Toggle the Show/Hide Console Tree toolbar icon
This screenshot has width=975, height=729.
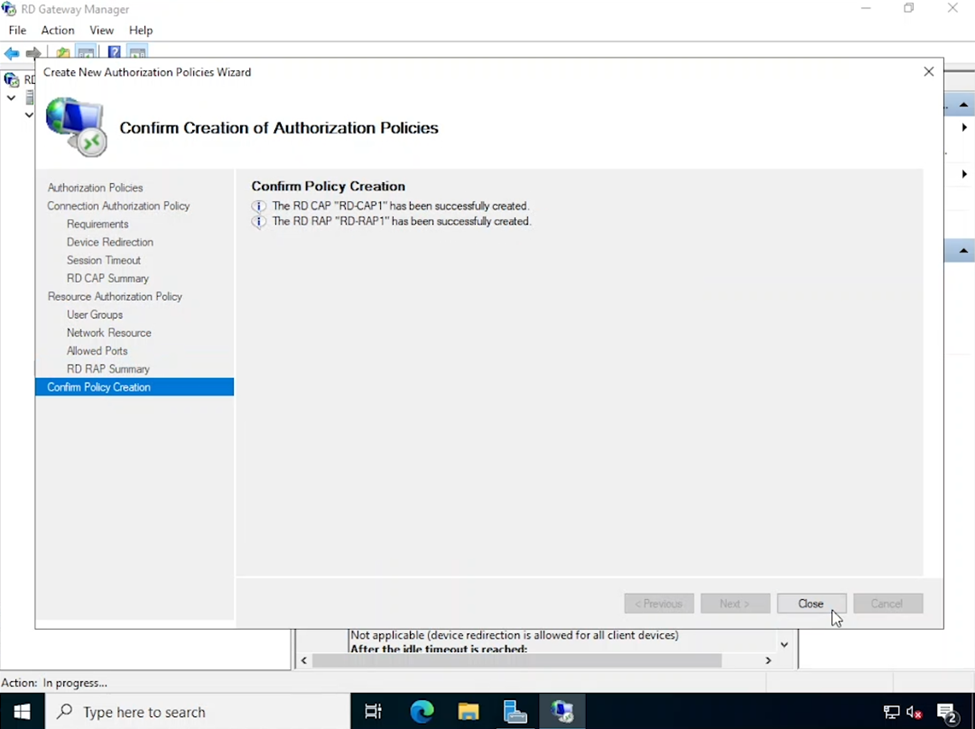pos(86,52)
